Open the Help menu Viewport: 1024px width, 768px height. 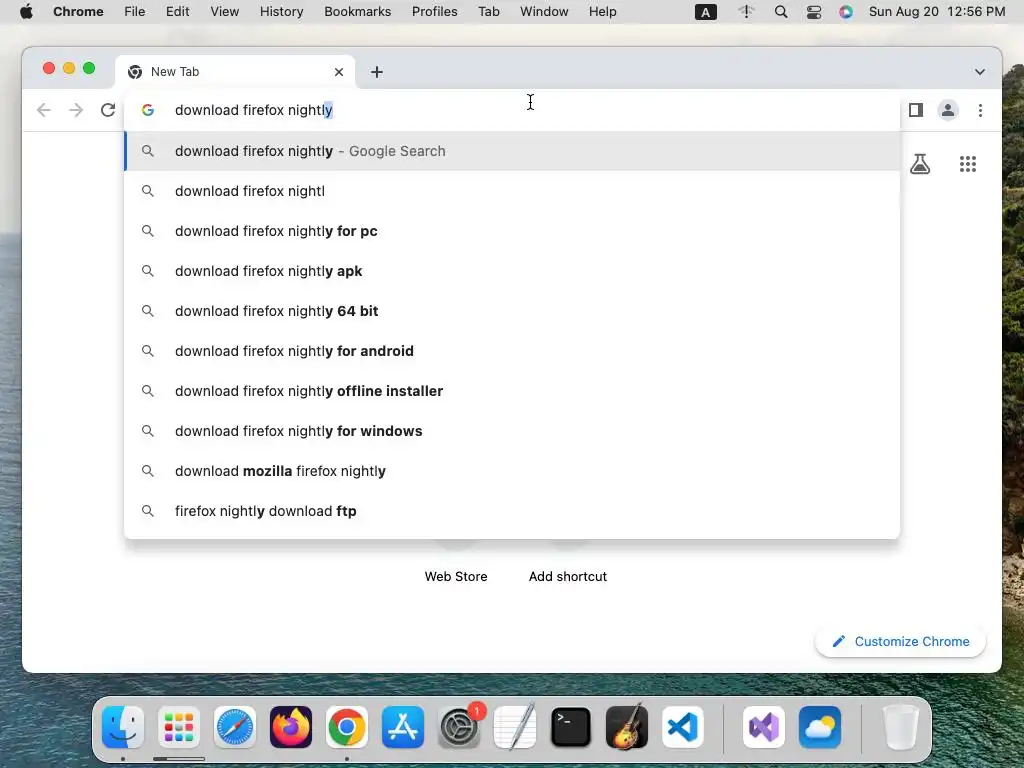pos(602,12)
